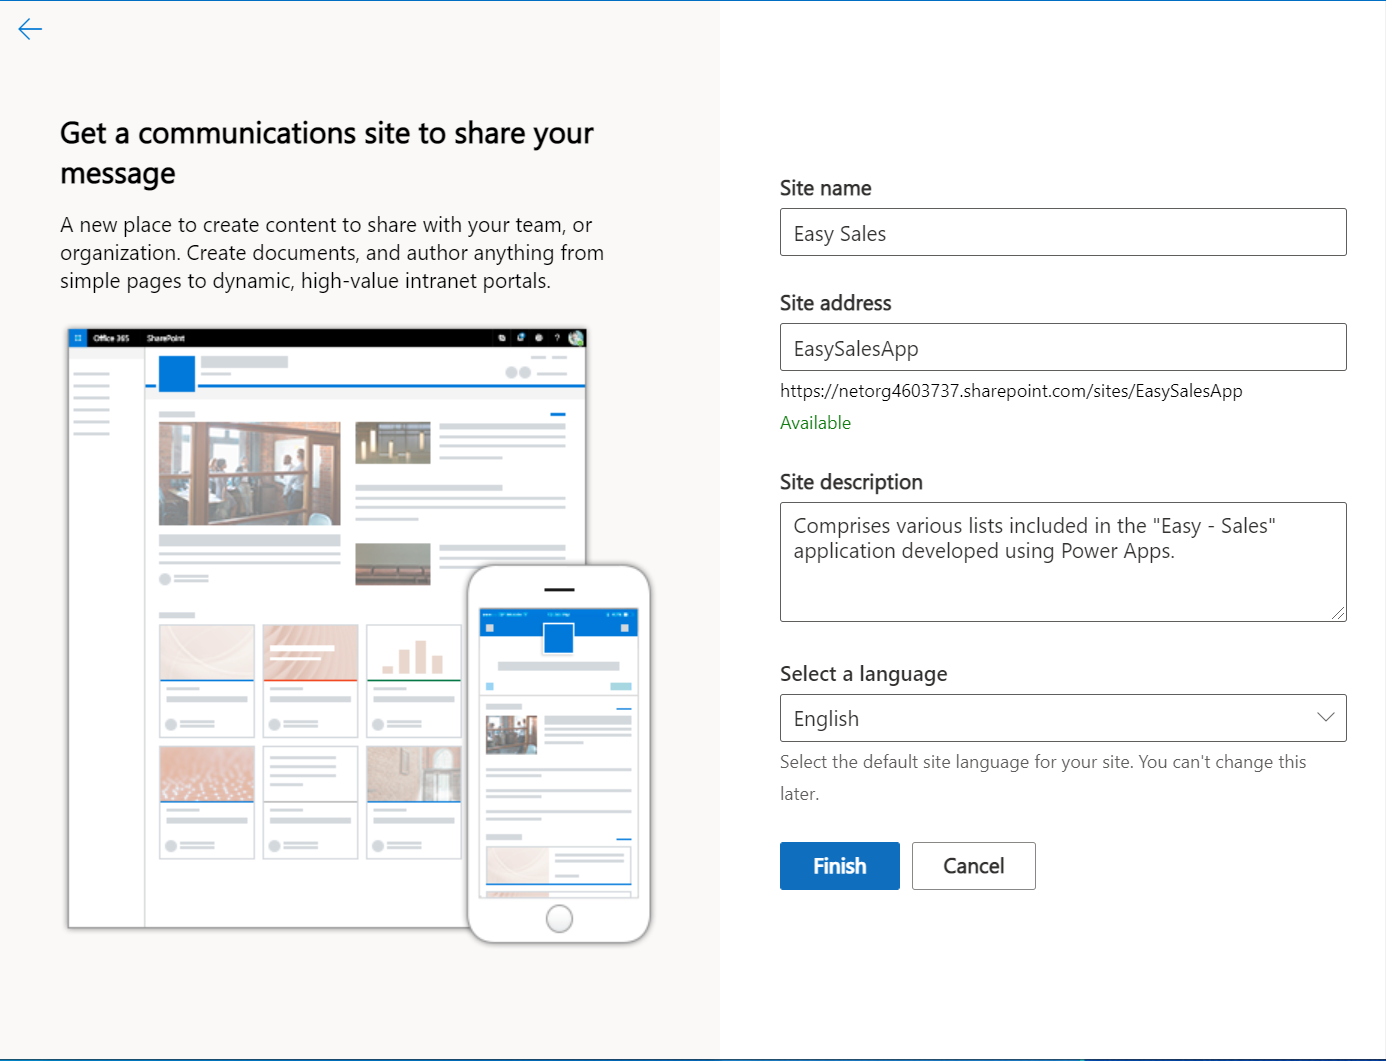Open the Select a language dropdown
This screenshot has width=1386, height=1061.
point(1063,718)
